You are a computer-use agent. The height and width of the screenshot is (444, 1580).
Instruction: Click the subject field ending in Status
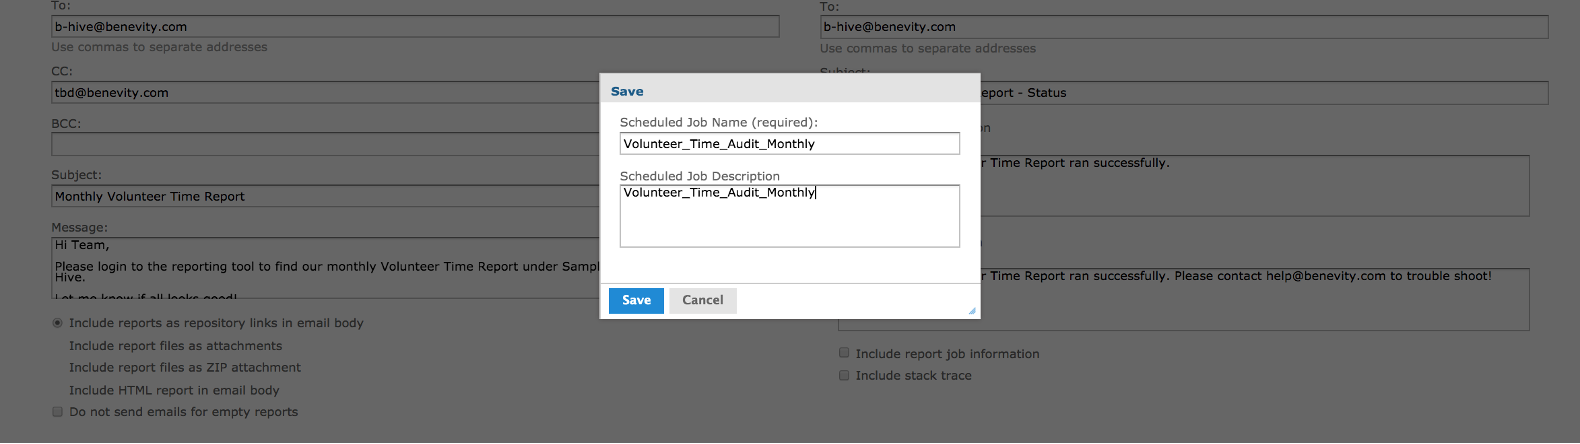pos(1262,93)
